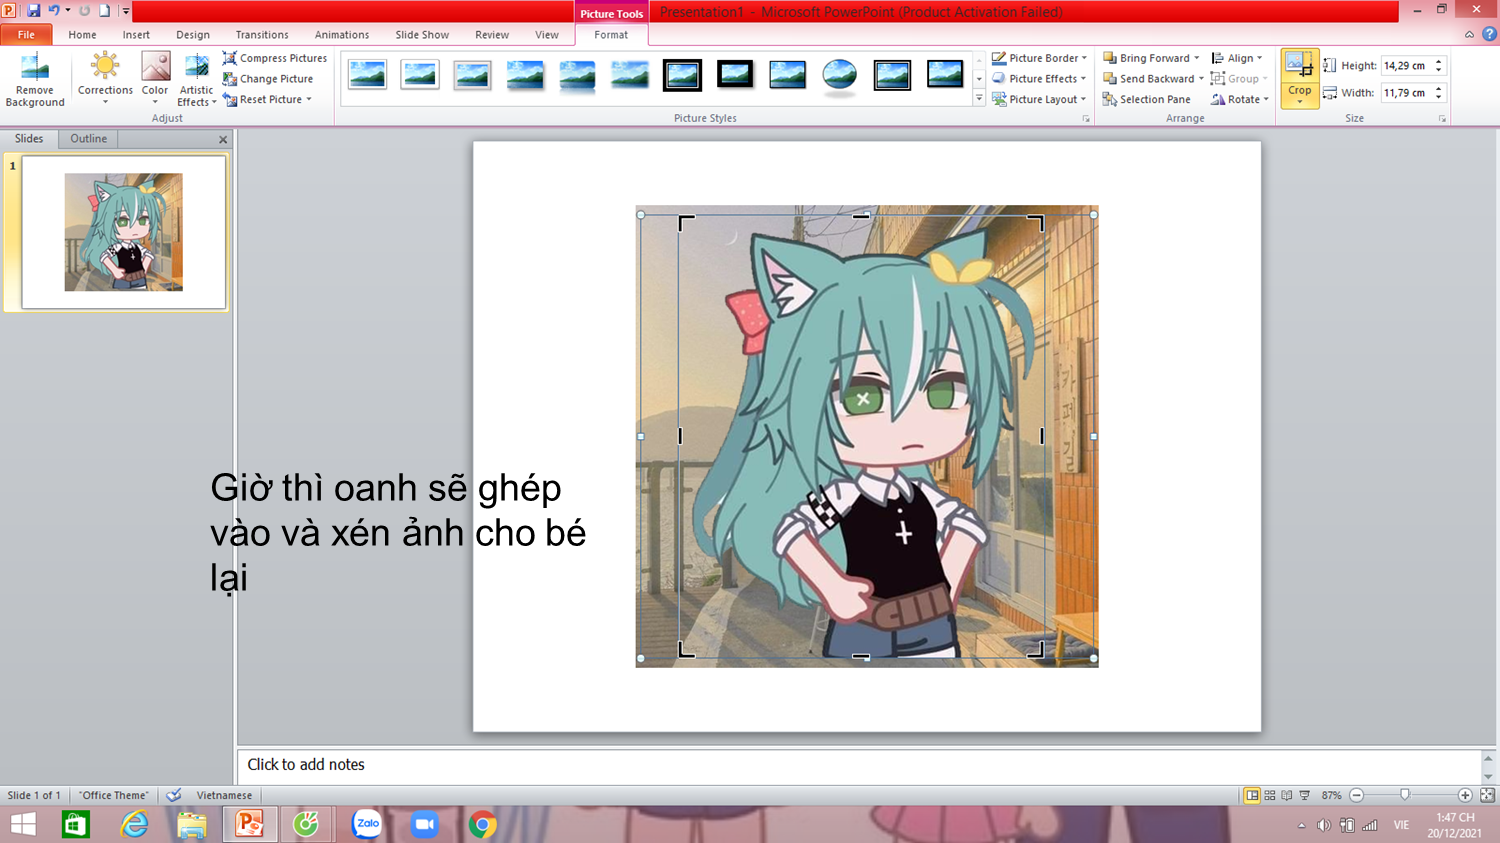Switch to Transitions tab
The height and width of the screenshot is (843, 1500).
pos(262,35)
